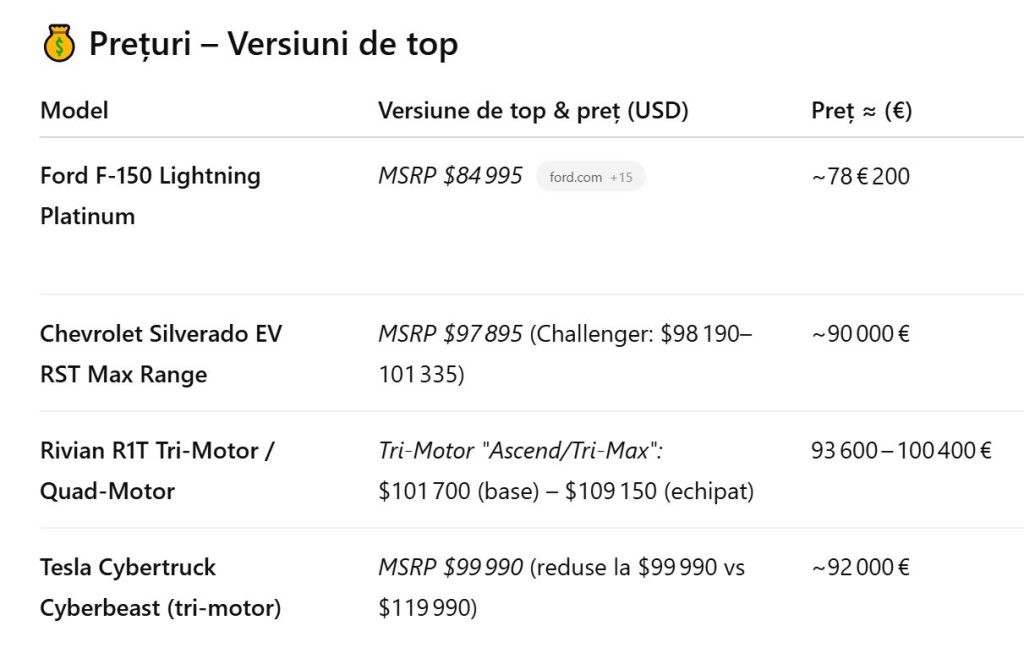Click the 'Prețuri – Versiuni de top' heading
The width and height of the screenshot is (1024, 648).
coord(273,44)
